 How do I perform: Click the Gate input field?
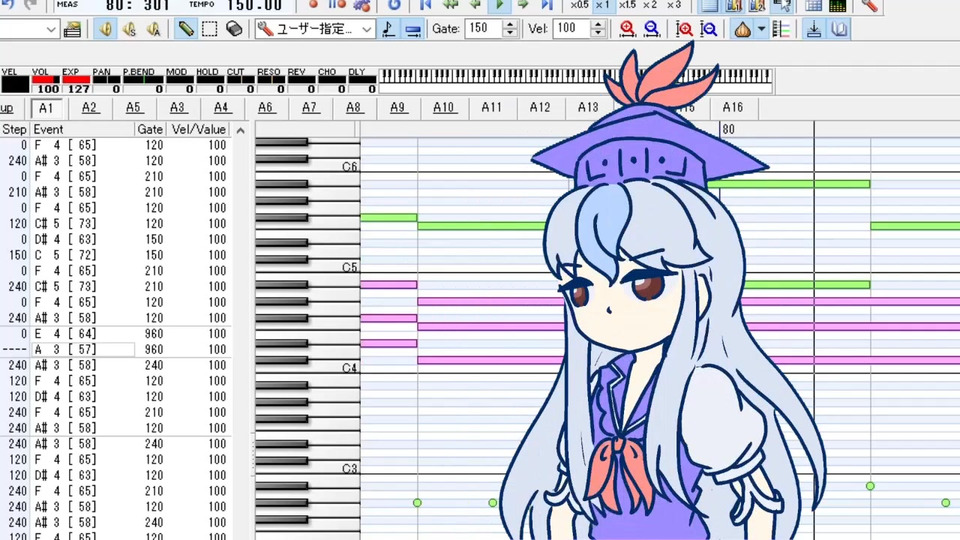(x=484, y=29)
